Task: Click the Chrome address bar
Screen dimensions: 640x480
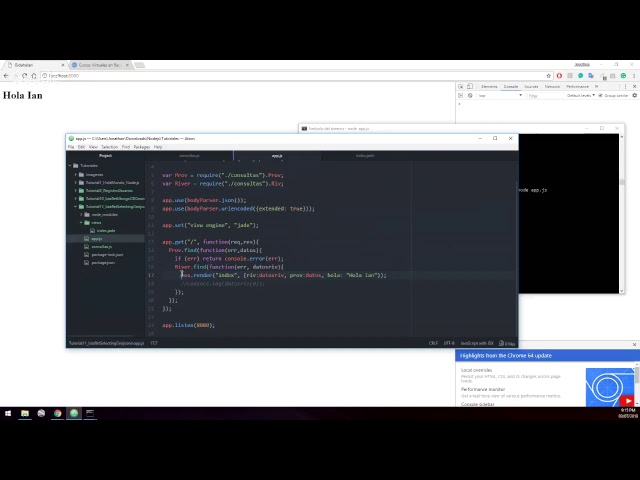Action: click(292, 76)
